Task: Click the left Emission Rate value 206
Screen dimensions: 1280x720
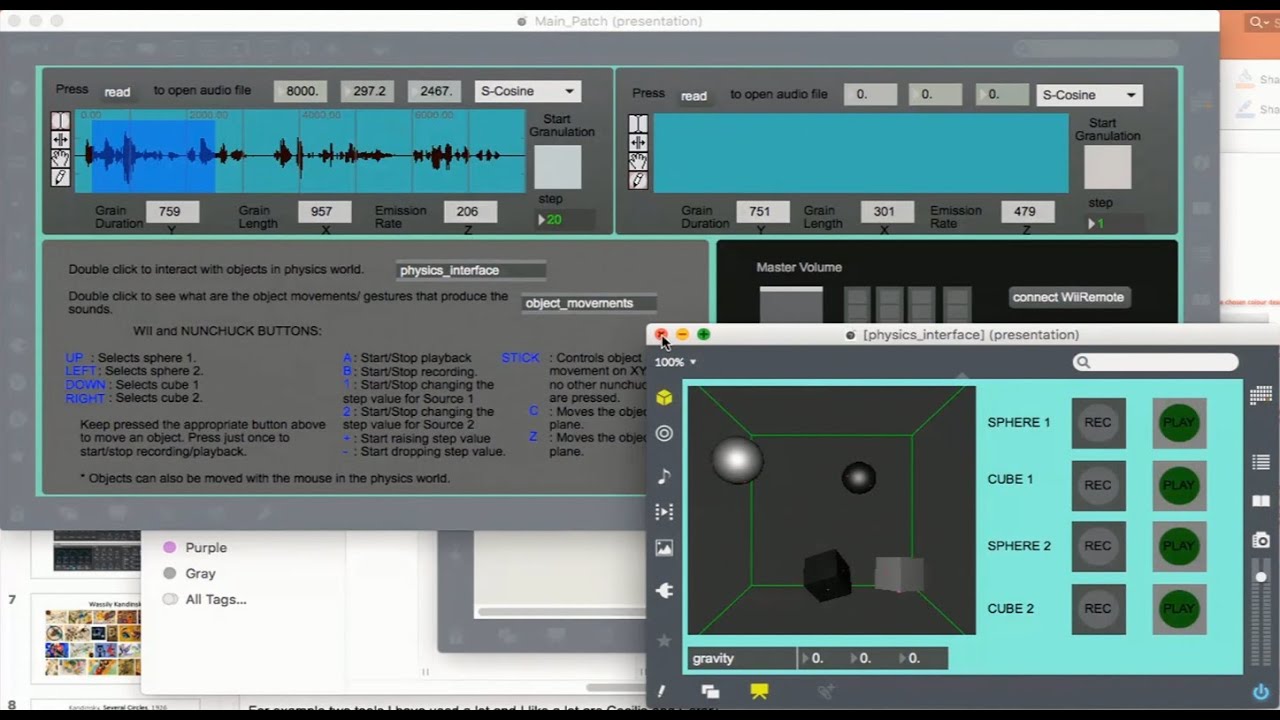Action: [470, 212]
